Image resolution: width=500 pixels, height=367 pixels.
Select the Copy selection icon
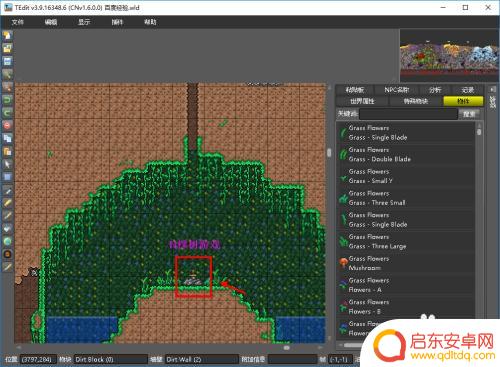click(x=7, y=139)
